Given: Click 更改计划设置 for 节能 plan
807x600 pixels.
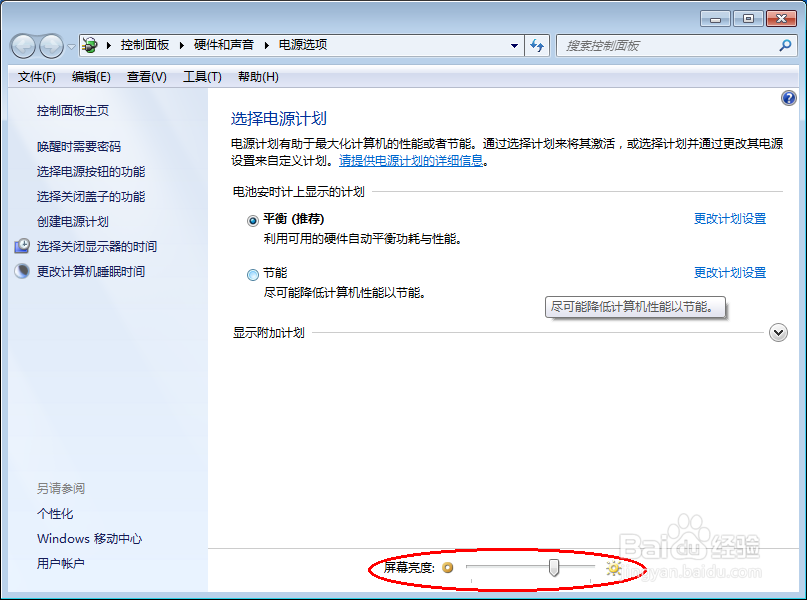Looking at the screenshot, I should [730, 273].
